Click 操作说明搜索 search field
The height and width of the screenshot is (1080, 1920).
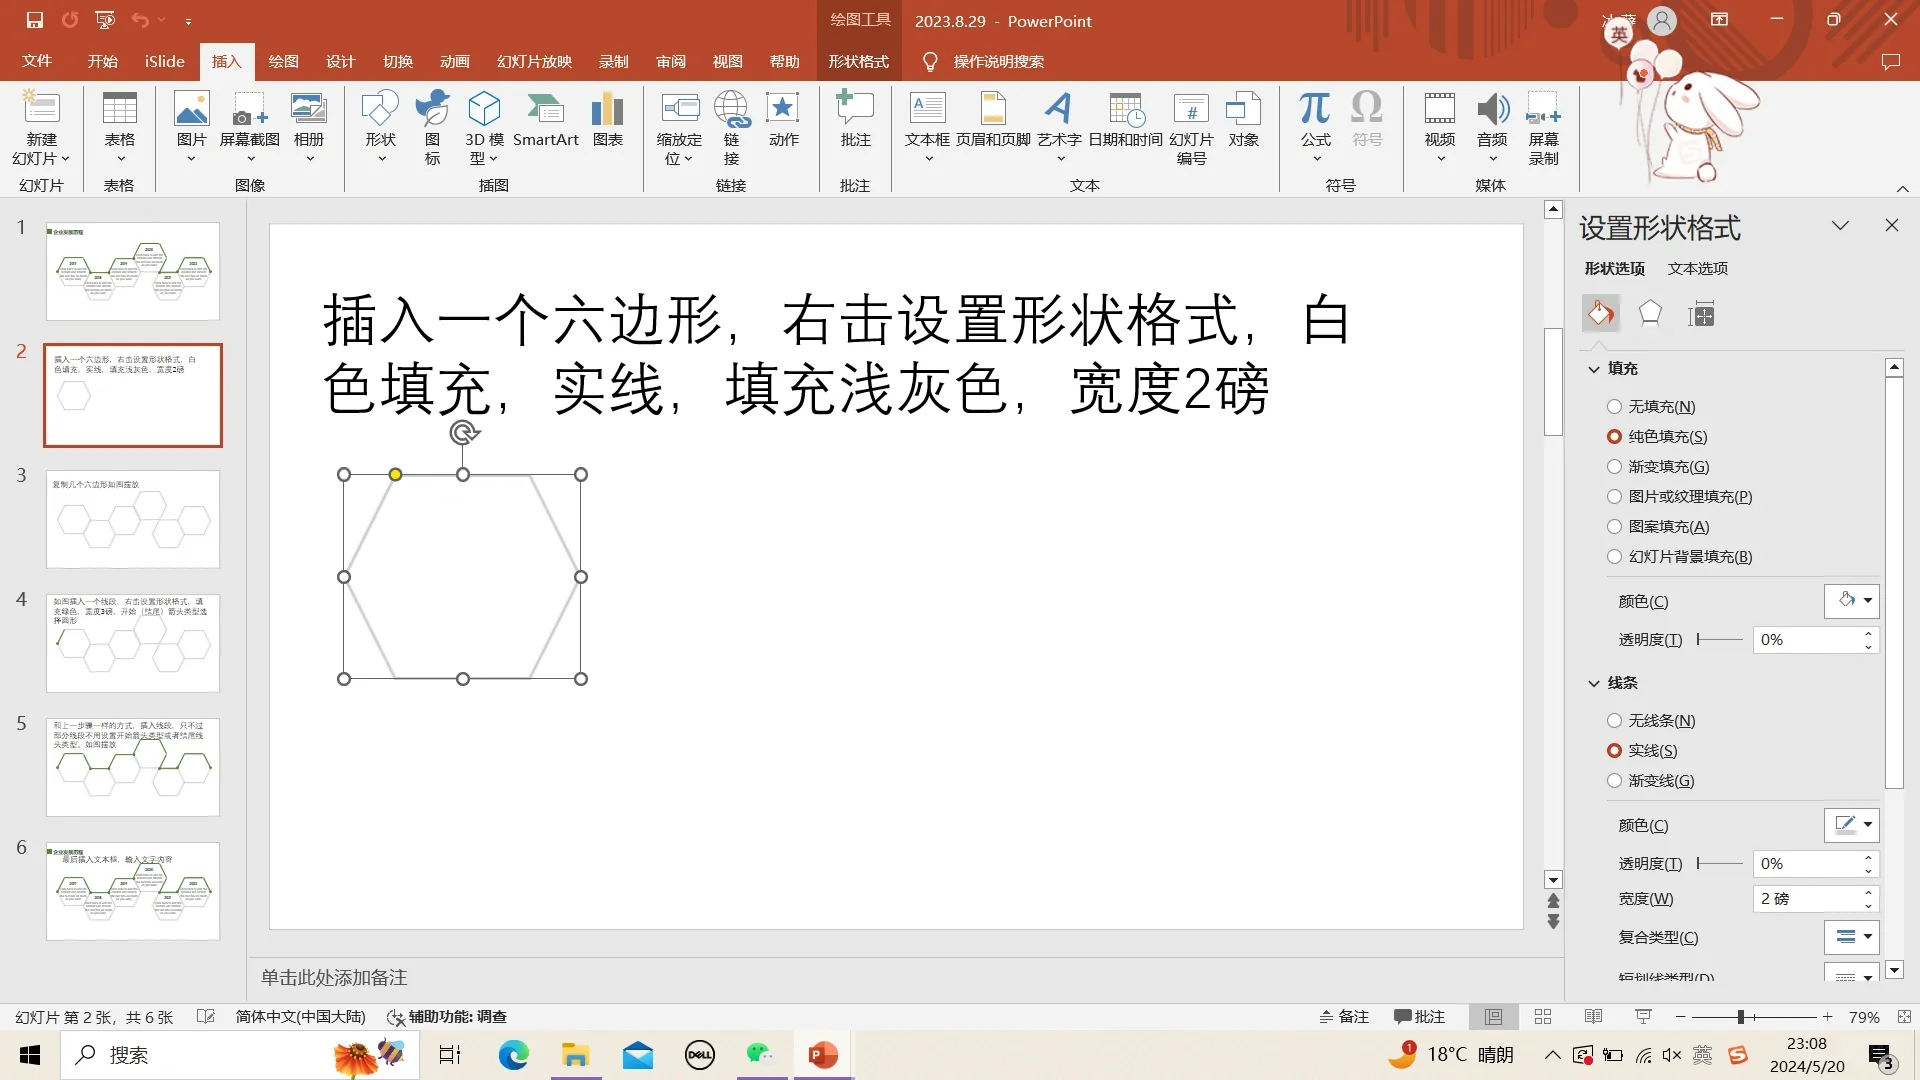tap(997, 61)
